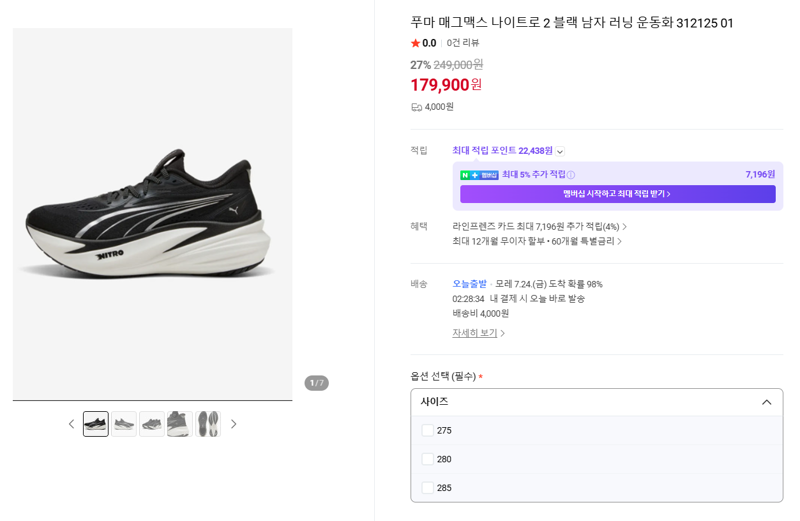Image resolution: width=800 pixels, height=521 pixels.
Task: Open the 0건 리뷰 link
Action: 463,43
